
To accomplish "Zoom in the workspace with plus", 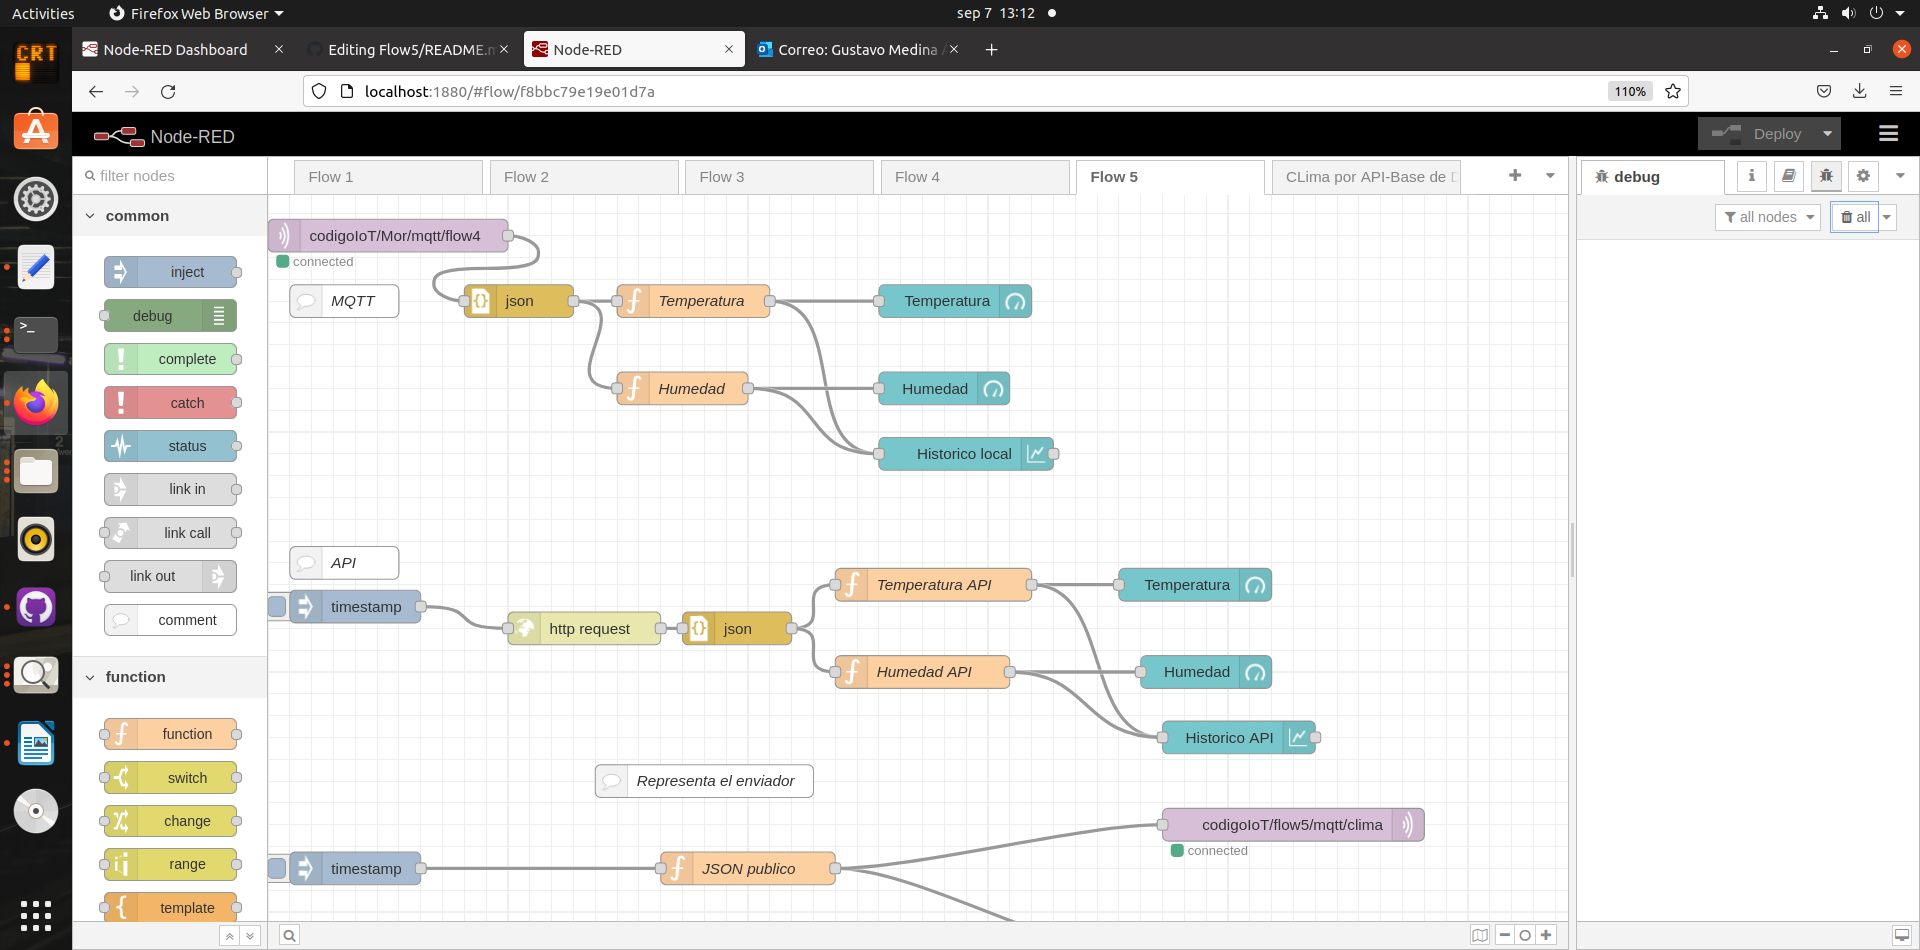I will (1546, 935).
